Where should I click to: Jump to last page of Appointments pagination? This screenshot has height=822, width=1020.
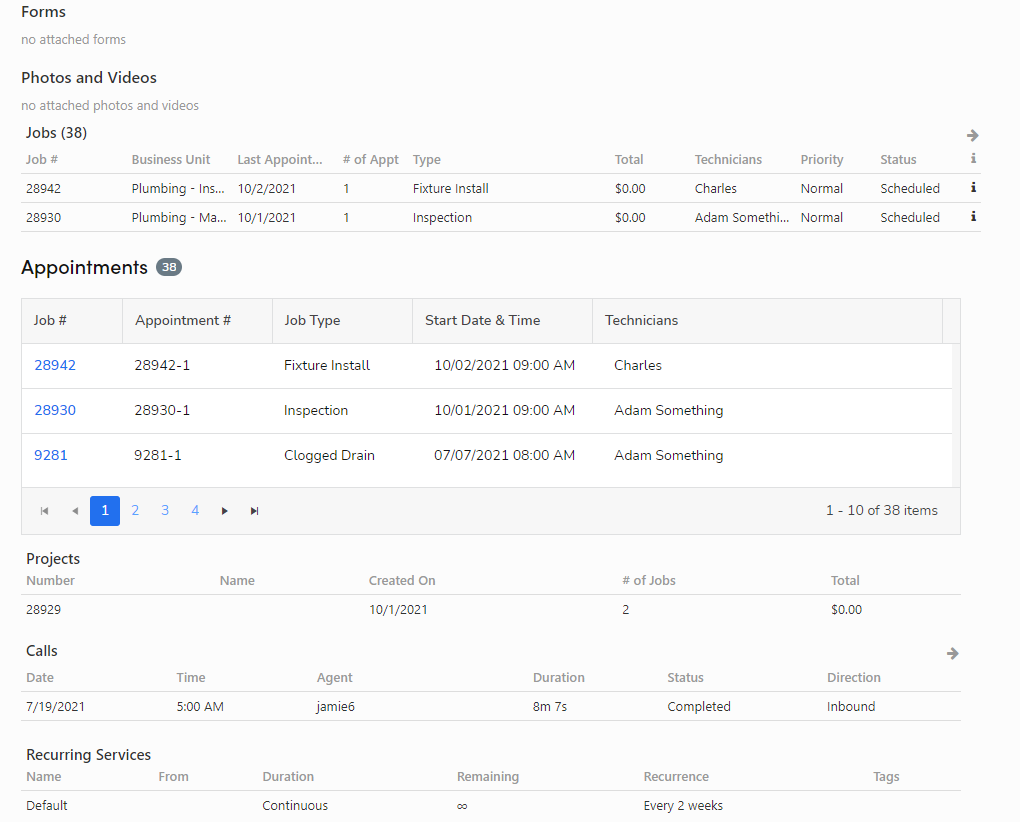click(x=254, y=510)
